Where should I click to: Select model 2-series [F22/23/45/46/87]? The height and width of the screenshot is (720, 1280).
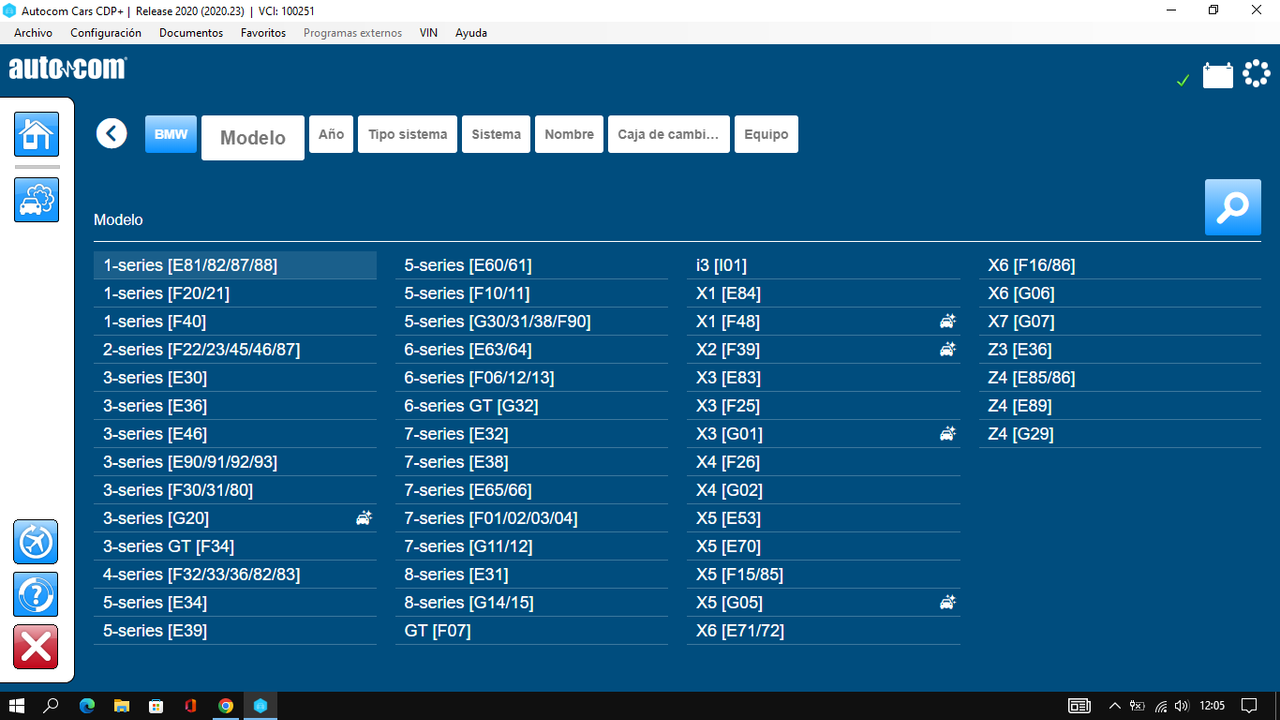(235, 349)
